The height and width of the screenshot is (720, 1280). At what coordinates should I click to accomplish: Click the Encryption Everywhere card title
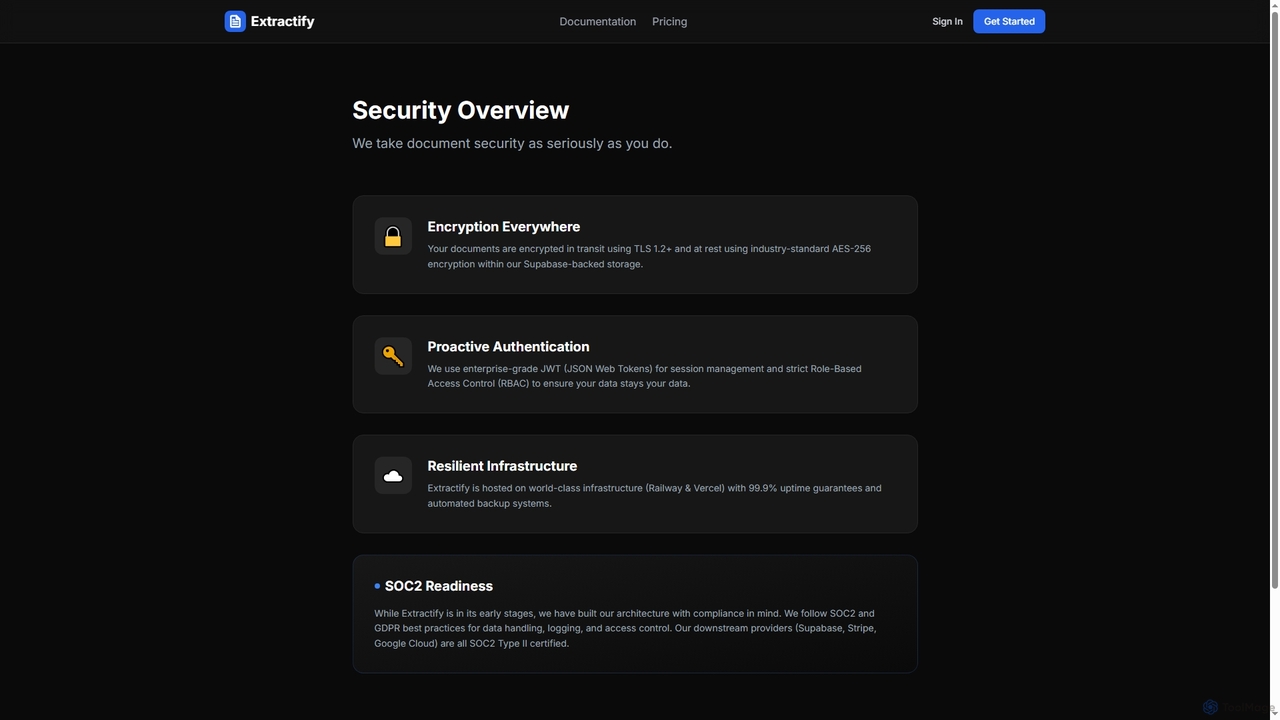coord(504,227)
